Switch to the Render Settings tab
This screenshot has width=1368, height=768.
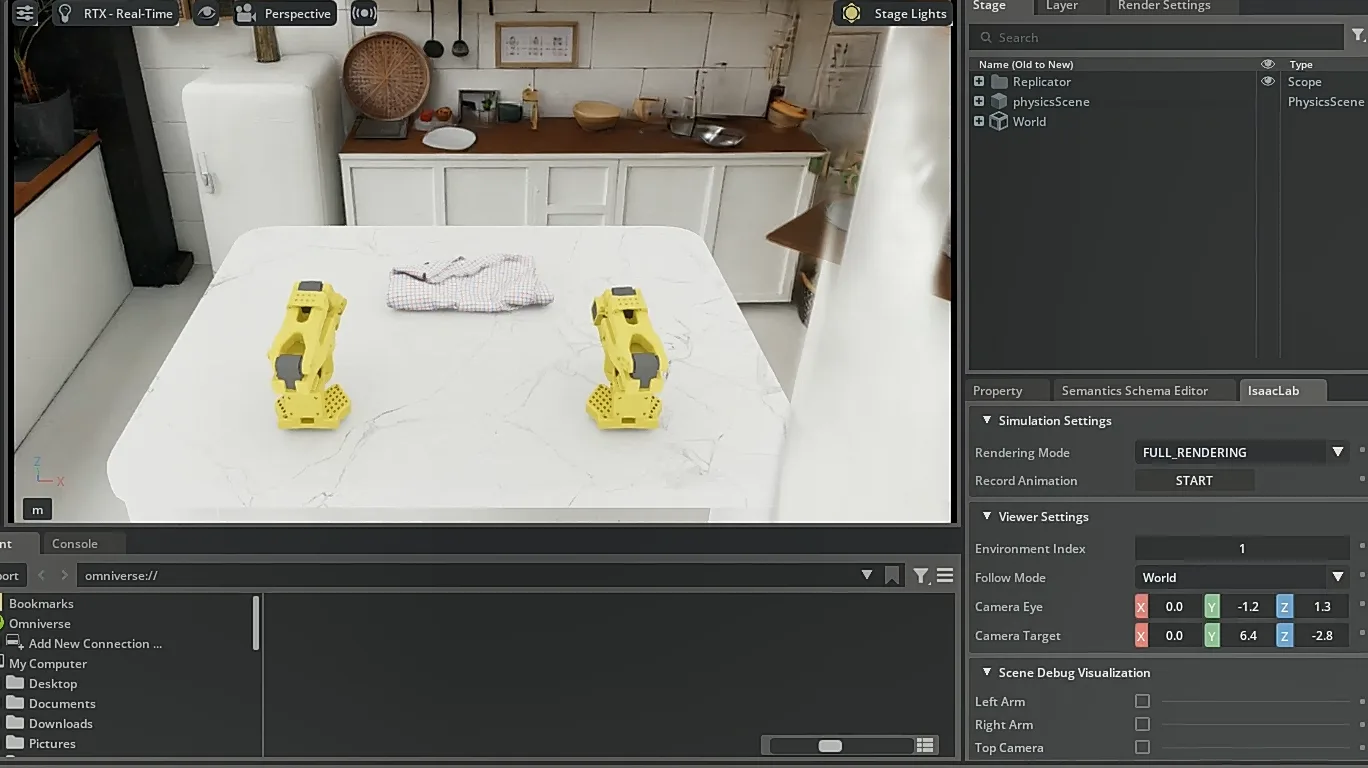[x=1164, y=6]
